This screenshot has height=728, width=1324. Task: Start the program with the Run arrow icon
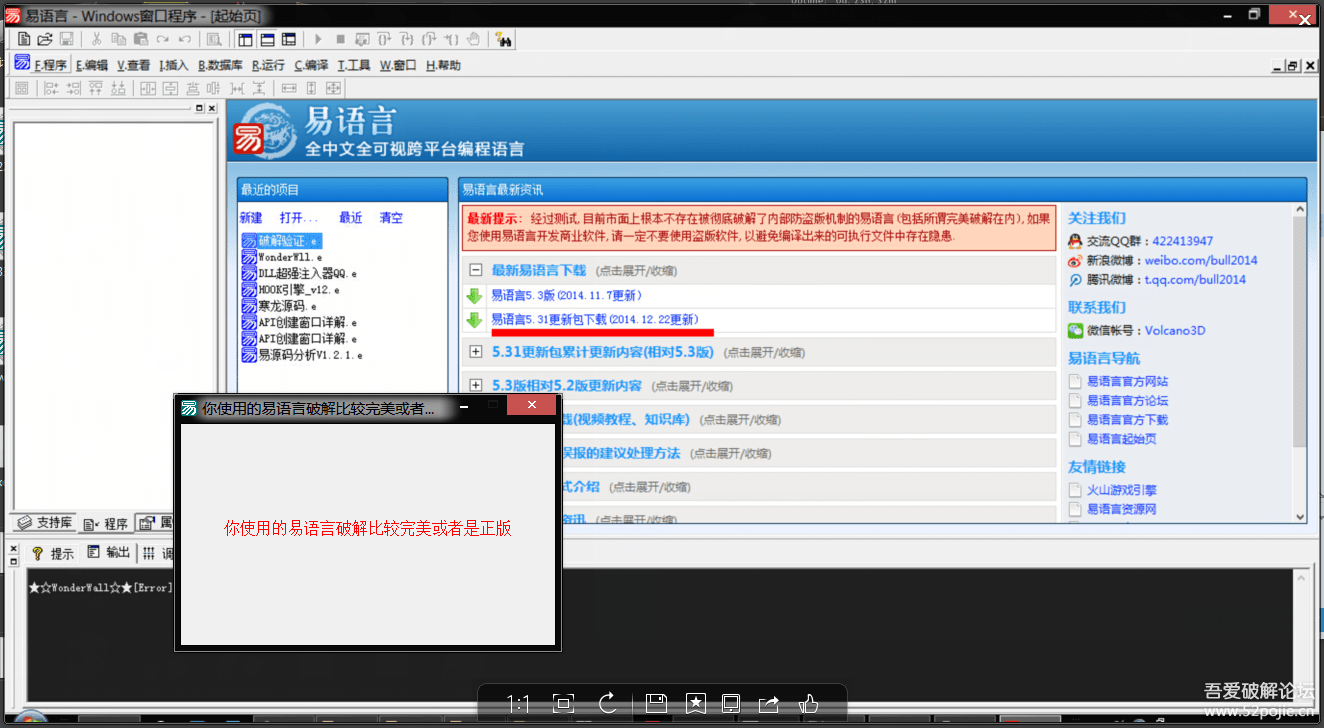click(318, 38)
